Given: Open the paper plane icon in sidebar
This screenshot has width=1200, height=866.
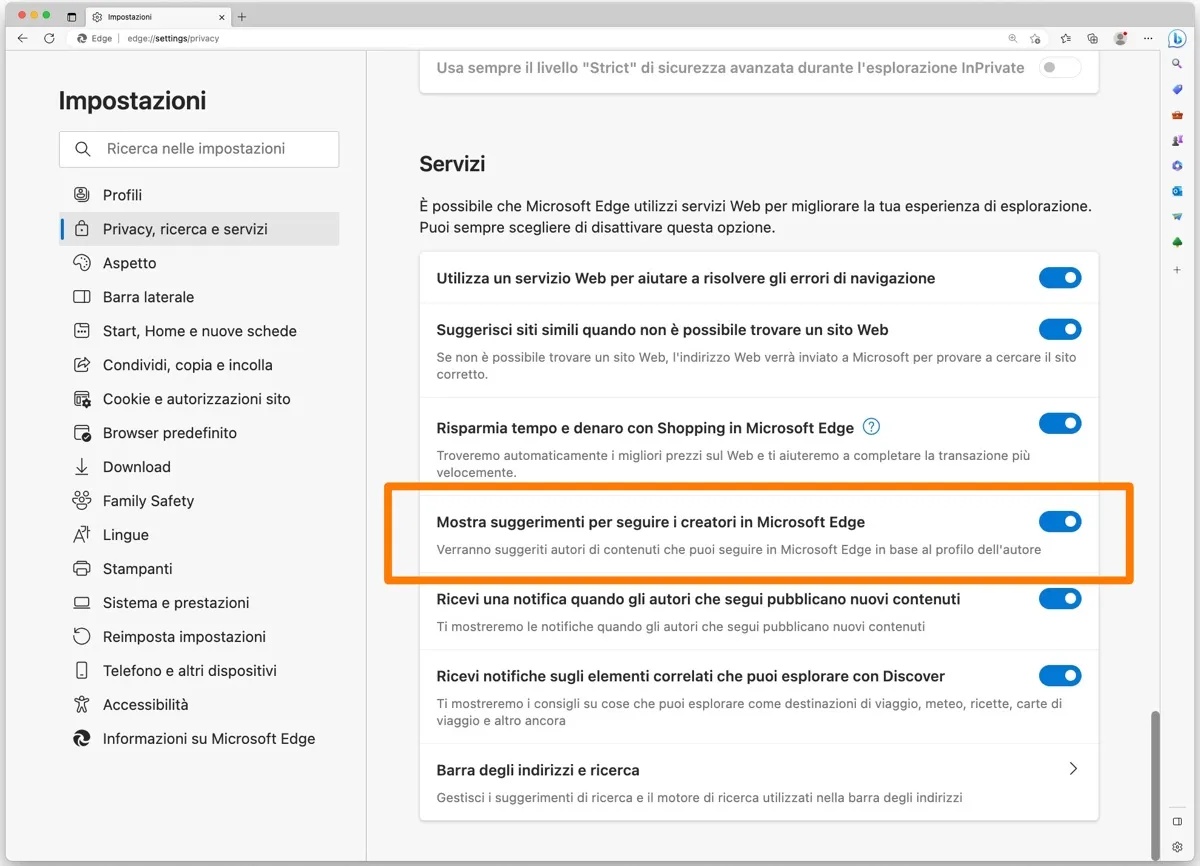Looking at the screenshot, I should click(x=1177, y=217).
